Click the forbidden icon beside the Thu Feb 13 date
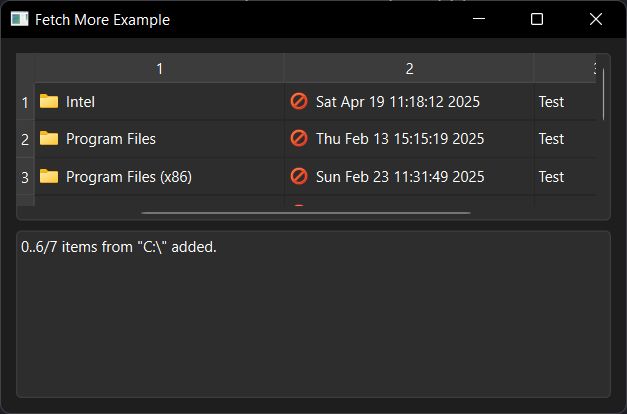The height and width of the screenshot is (414, 627). click(299, 138)
